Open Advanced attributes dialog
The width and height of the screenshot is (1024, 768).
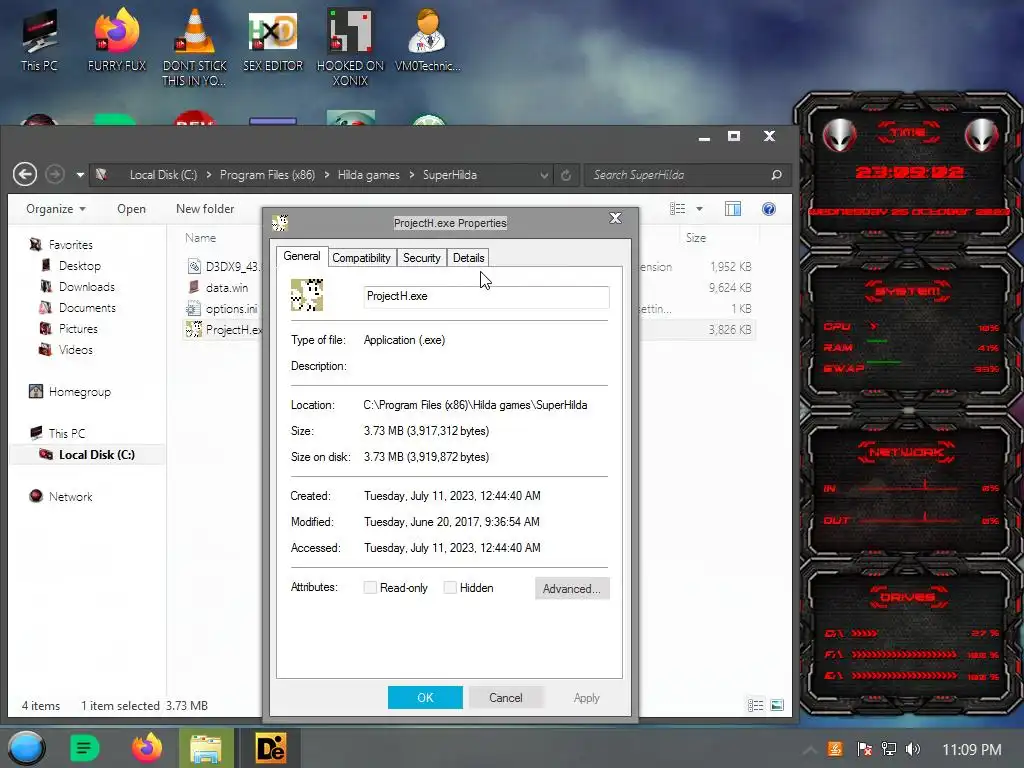coord(572,588)
